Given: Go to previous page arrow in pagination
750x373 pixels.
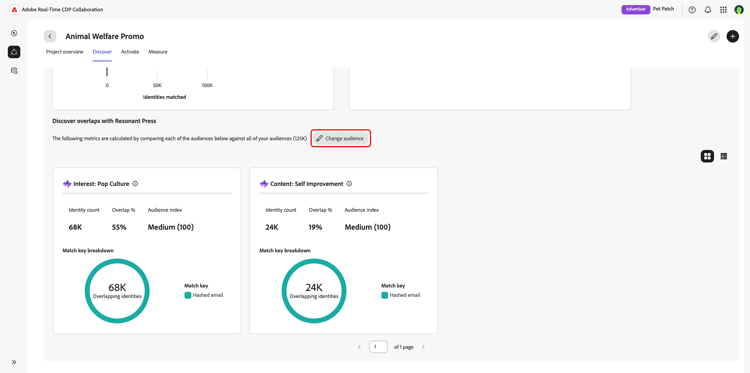Looking at the screenshot, I should click(x=360, y=347).
